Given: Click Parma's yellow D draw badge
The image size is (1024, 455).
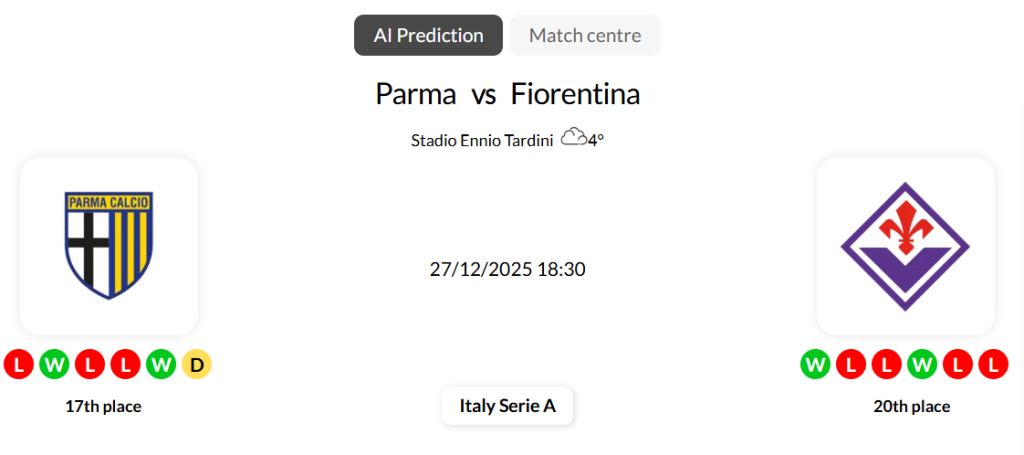Looking at the screenshot, I should 196,365.
